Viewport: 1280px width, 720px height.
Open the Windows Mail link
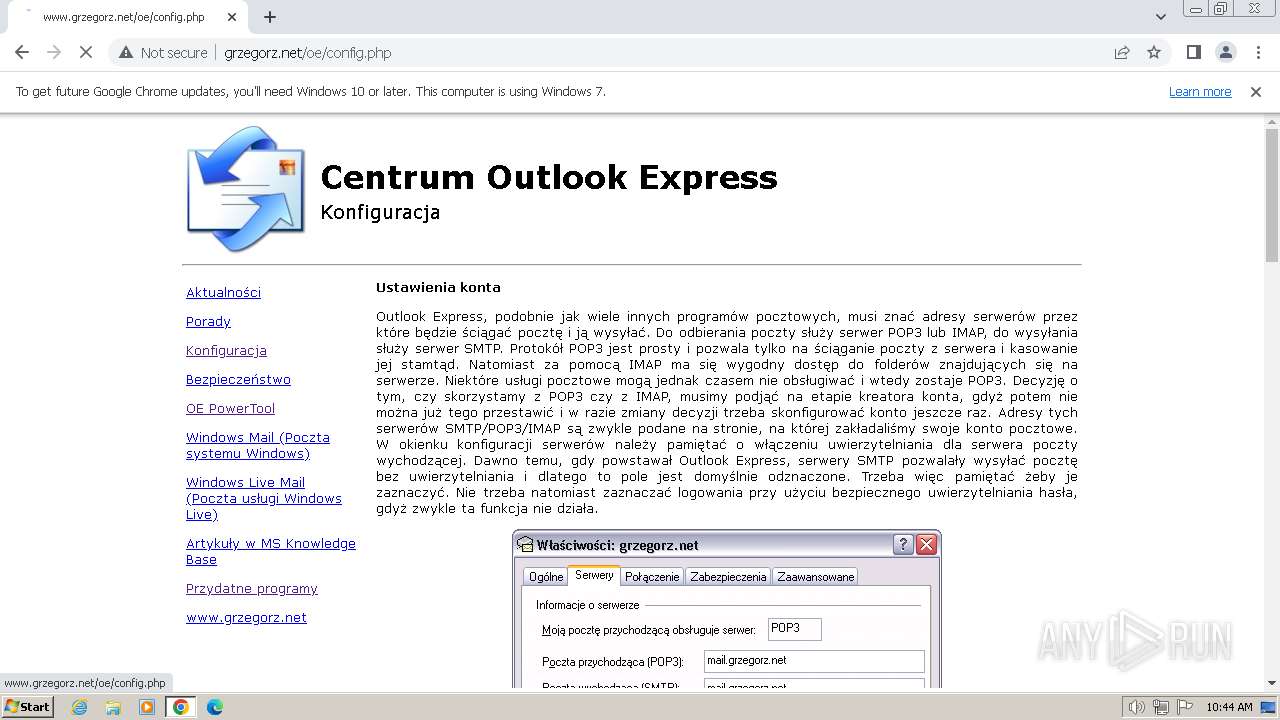[x=258, y=445]
